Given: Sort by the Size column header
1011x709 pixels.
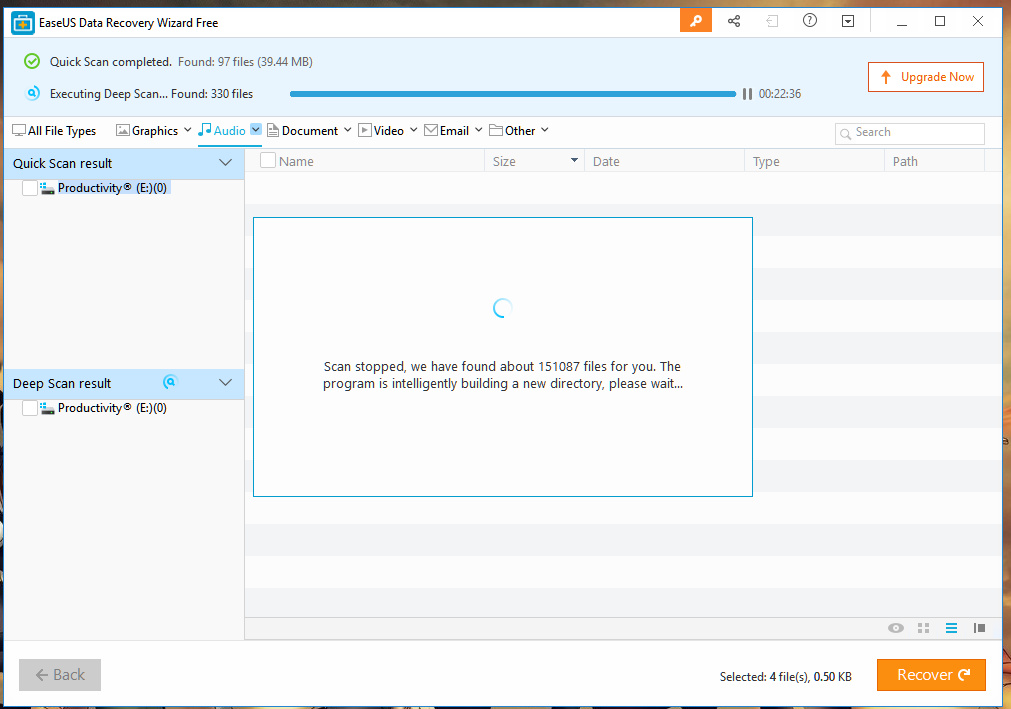Looking at the screenshot, I should tap(504, 161).
